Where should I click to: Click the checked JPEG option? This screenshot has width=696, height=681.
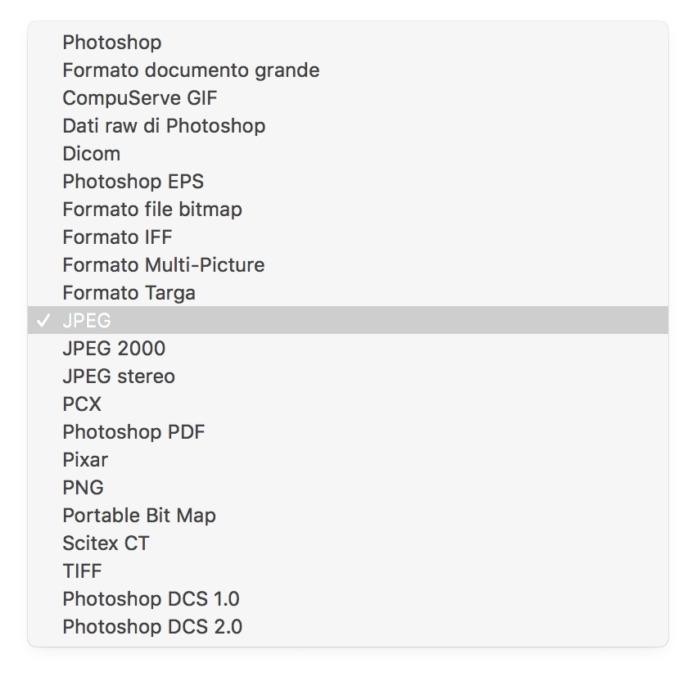coord(87,321)
